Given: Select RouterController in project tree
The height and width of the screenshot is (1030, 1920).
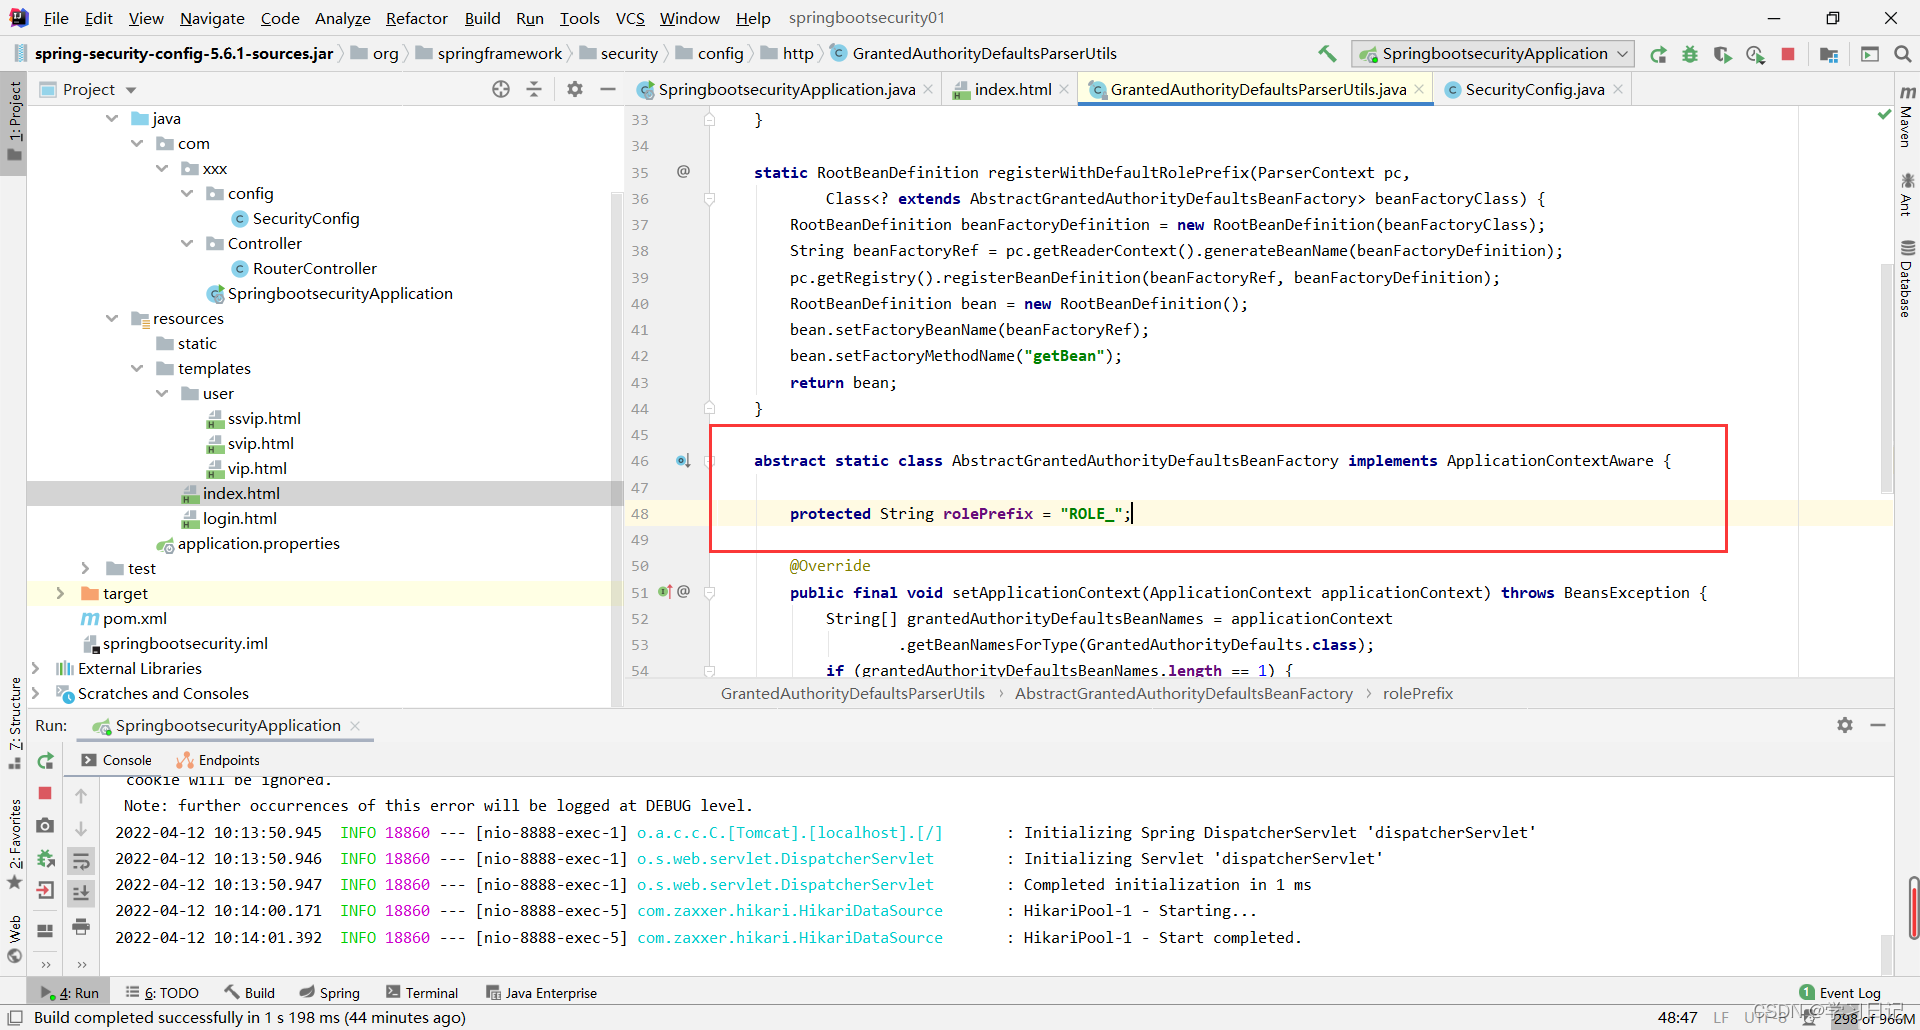Looking at the screenshot, I should (x=314, y=268).
